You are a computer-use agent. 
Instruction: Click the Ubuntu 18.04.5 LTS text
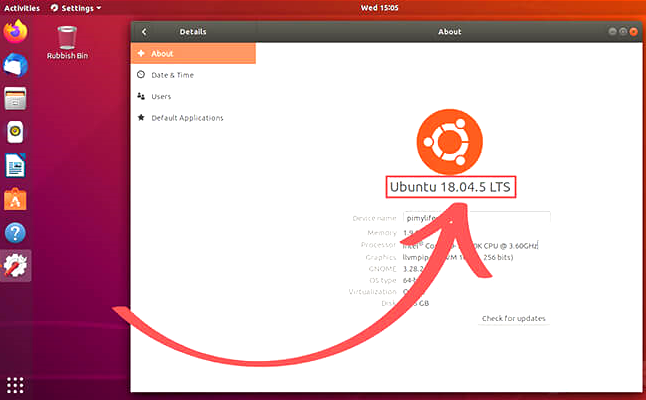tap(450, 187)
